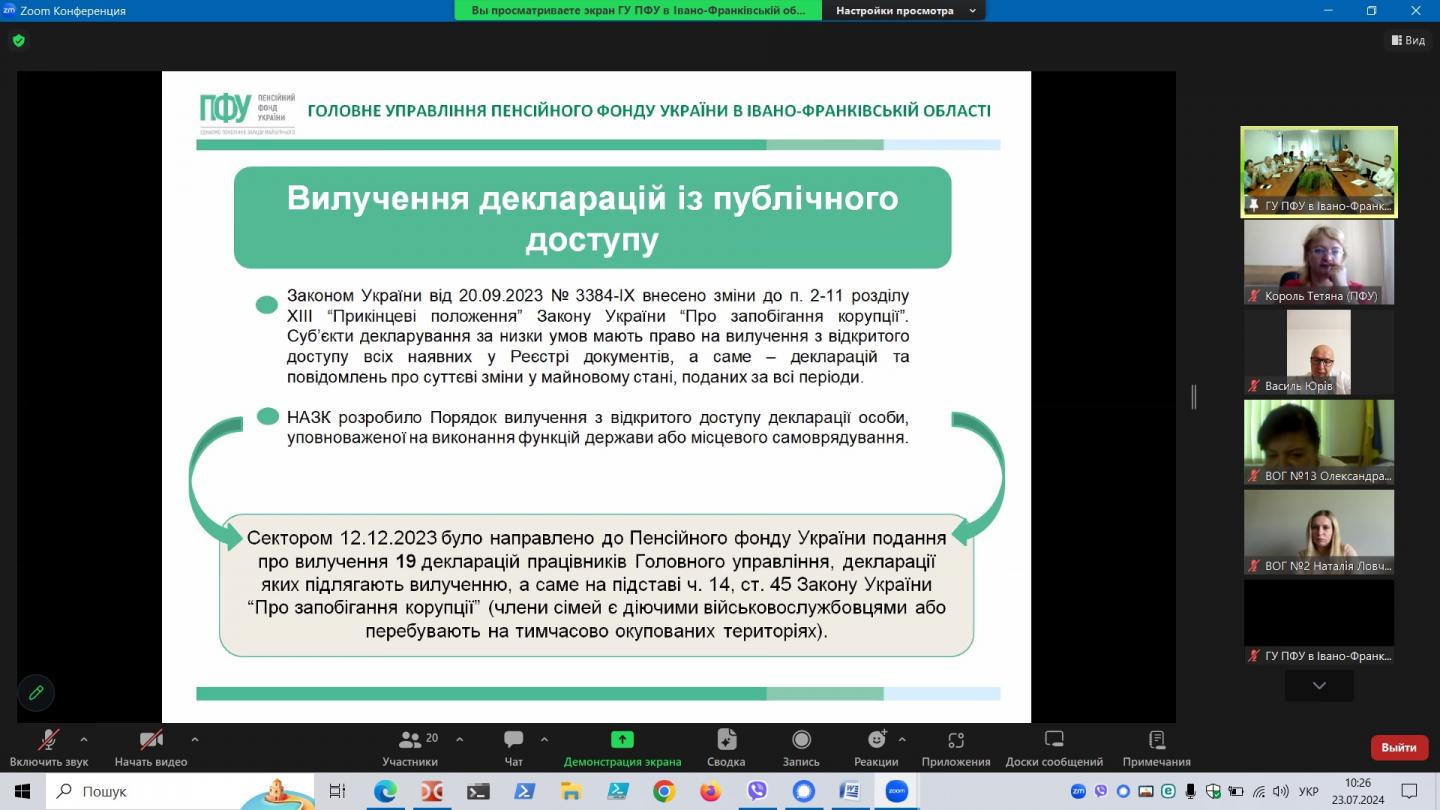This screenshot has height=810, width=1440.
Task: Select ВОГ №13 Олександра video thumbnail
Action: (x=1319, y=442)
